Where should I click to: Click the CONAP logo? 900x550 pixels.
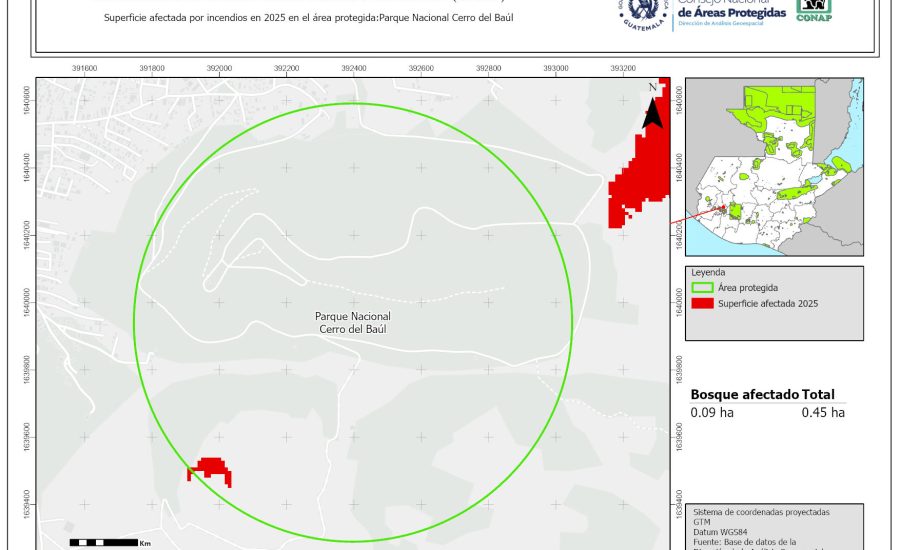pyautogui.click(x=813, y=9)
